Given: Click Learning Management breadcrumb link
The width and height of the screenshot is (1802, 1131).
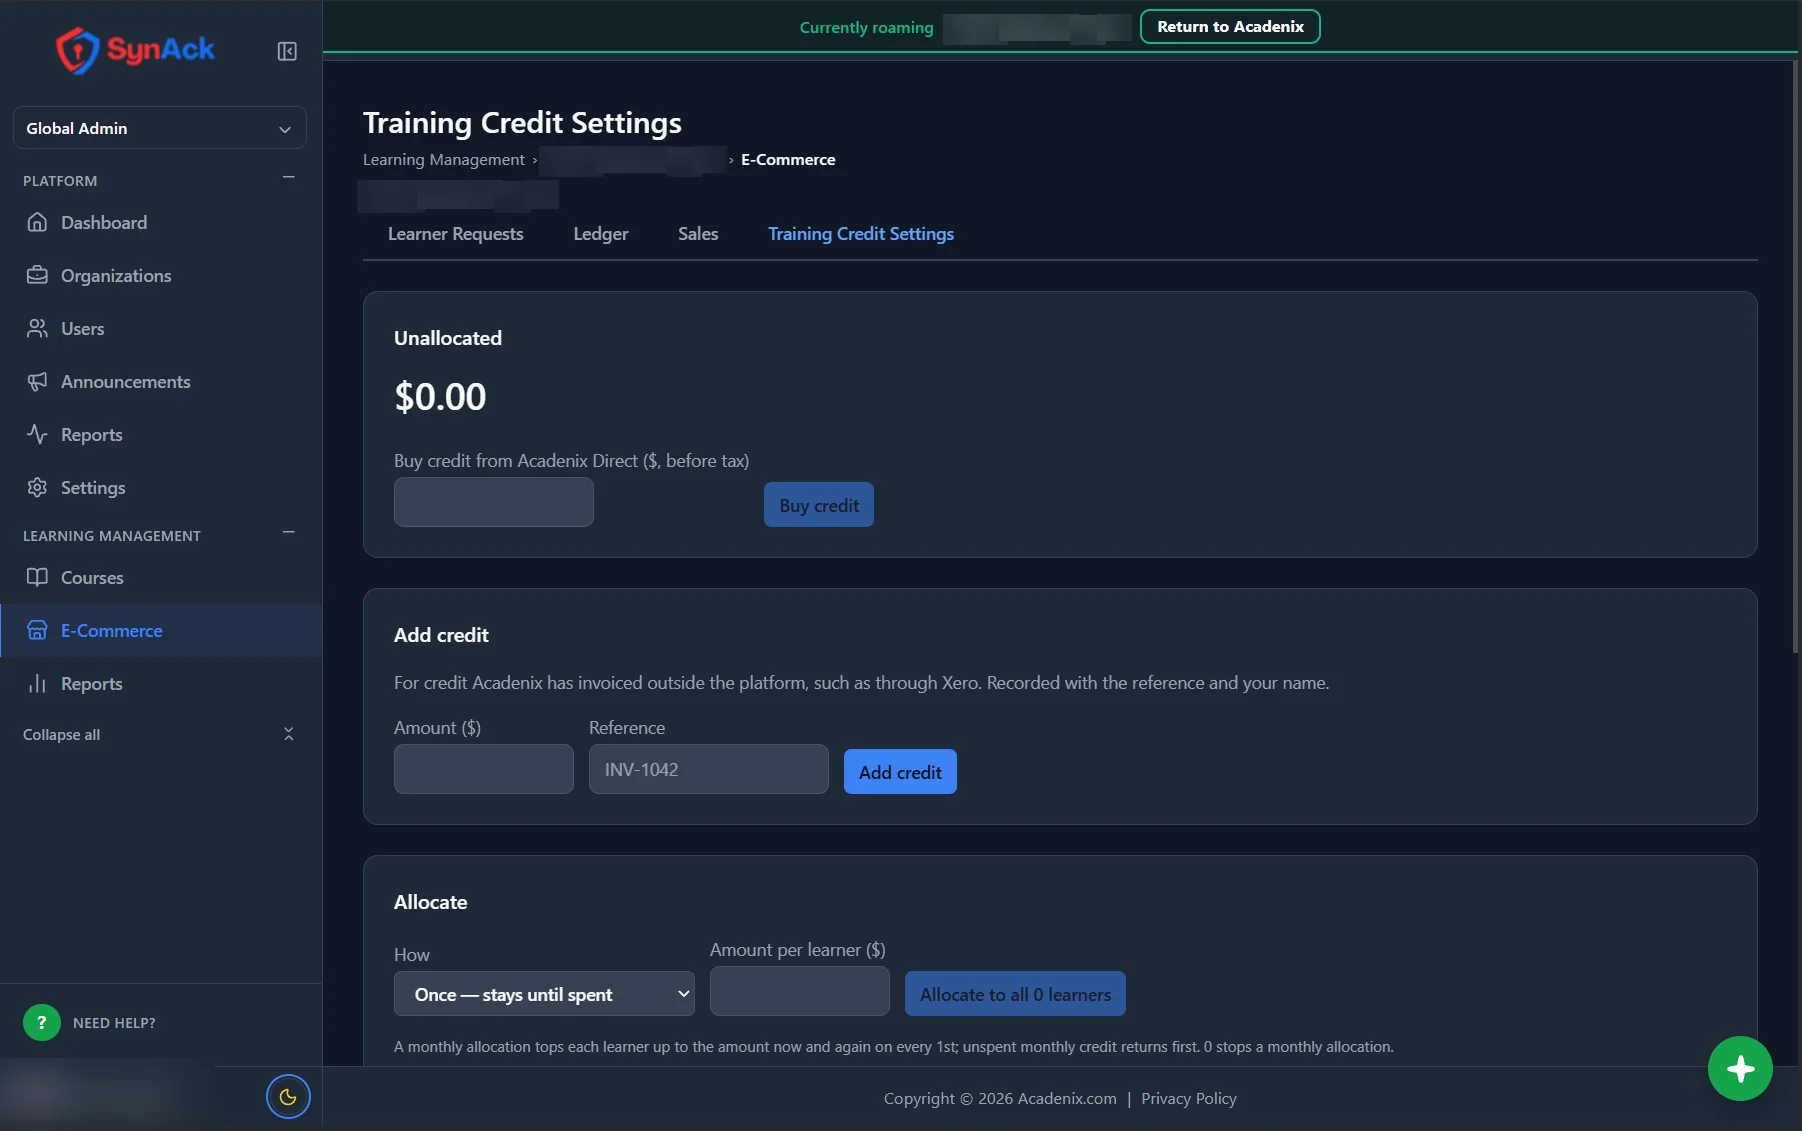Looking at the screenshot, I should (443, 159).
